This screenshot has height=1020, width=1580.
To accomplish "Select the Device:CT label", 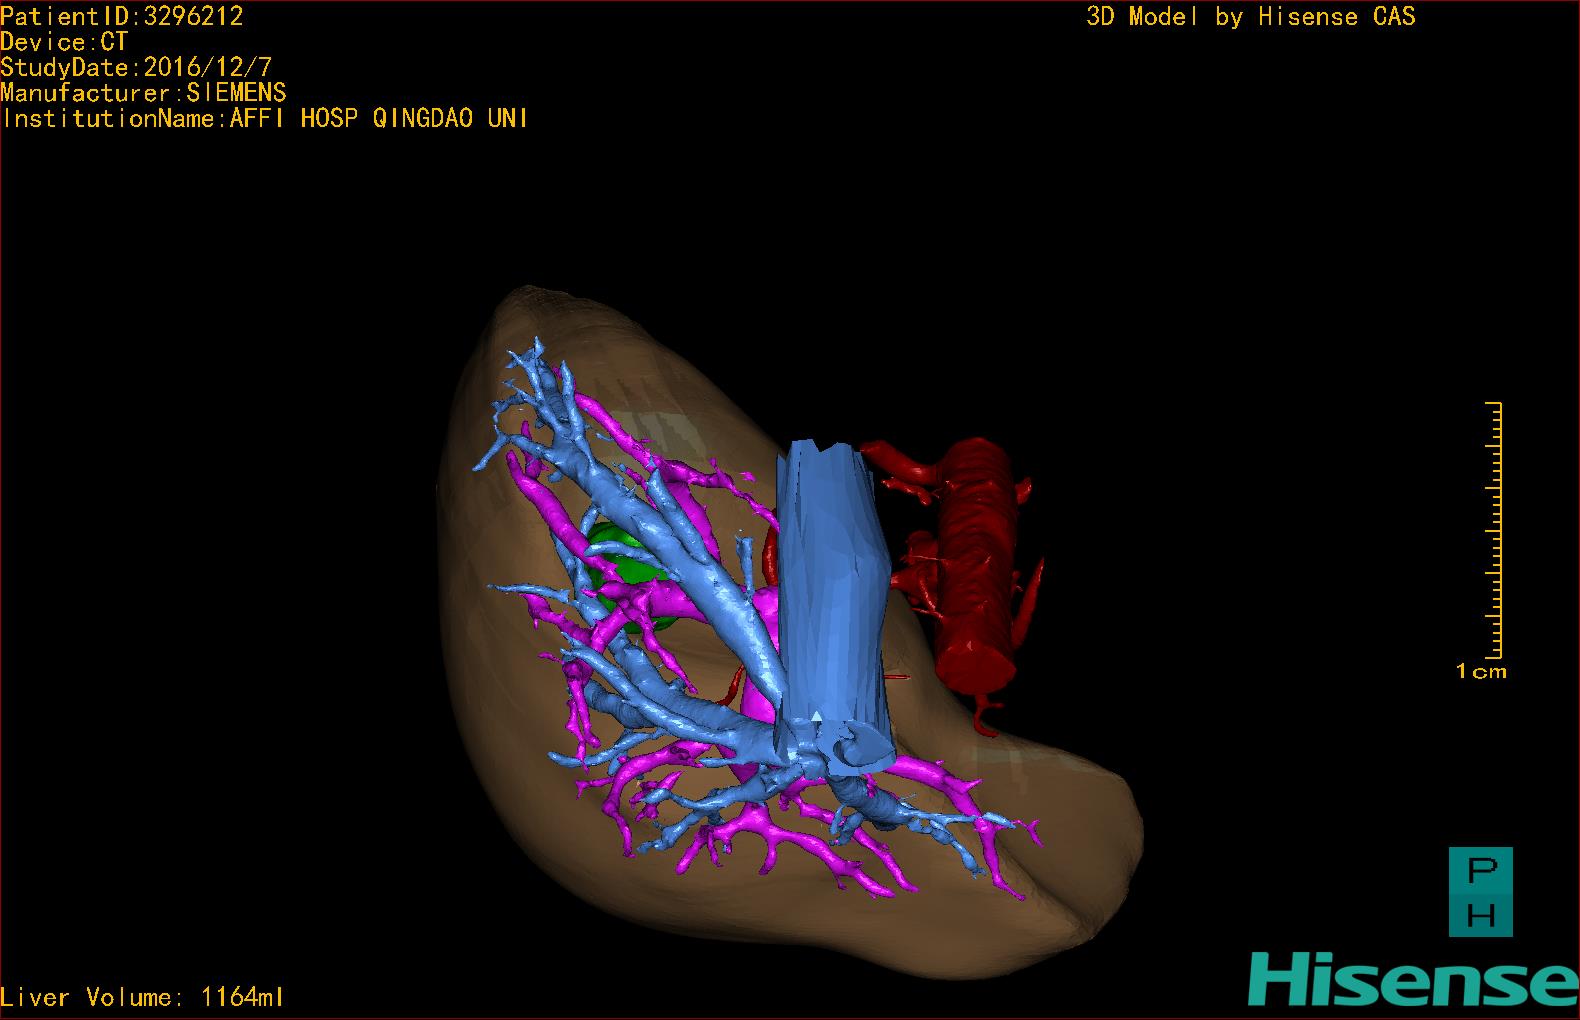I will point(64,42).
